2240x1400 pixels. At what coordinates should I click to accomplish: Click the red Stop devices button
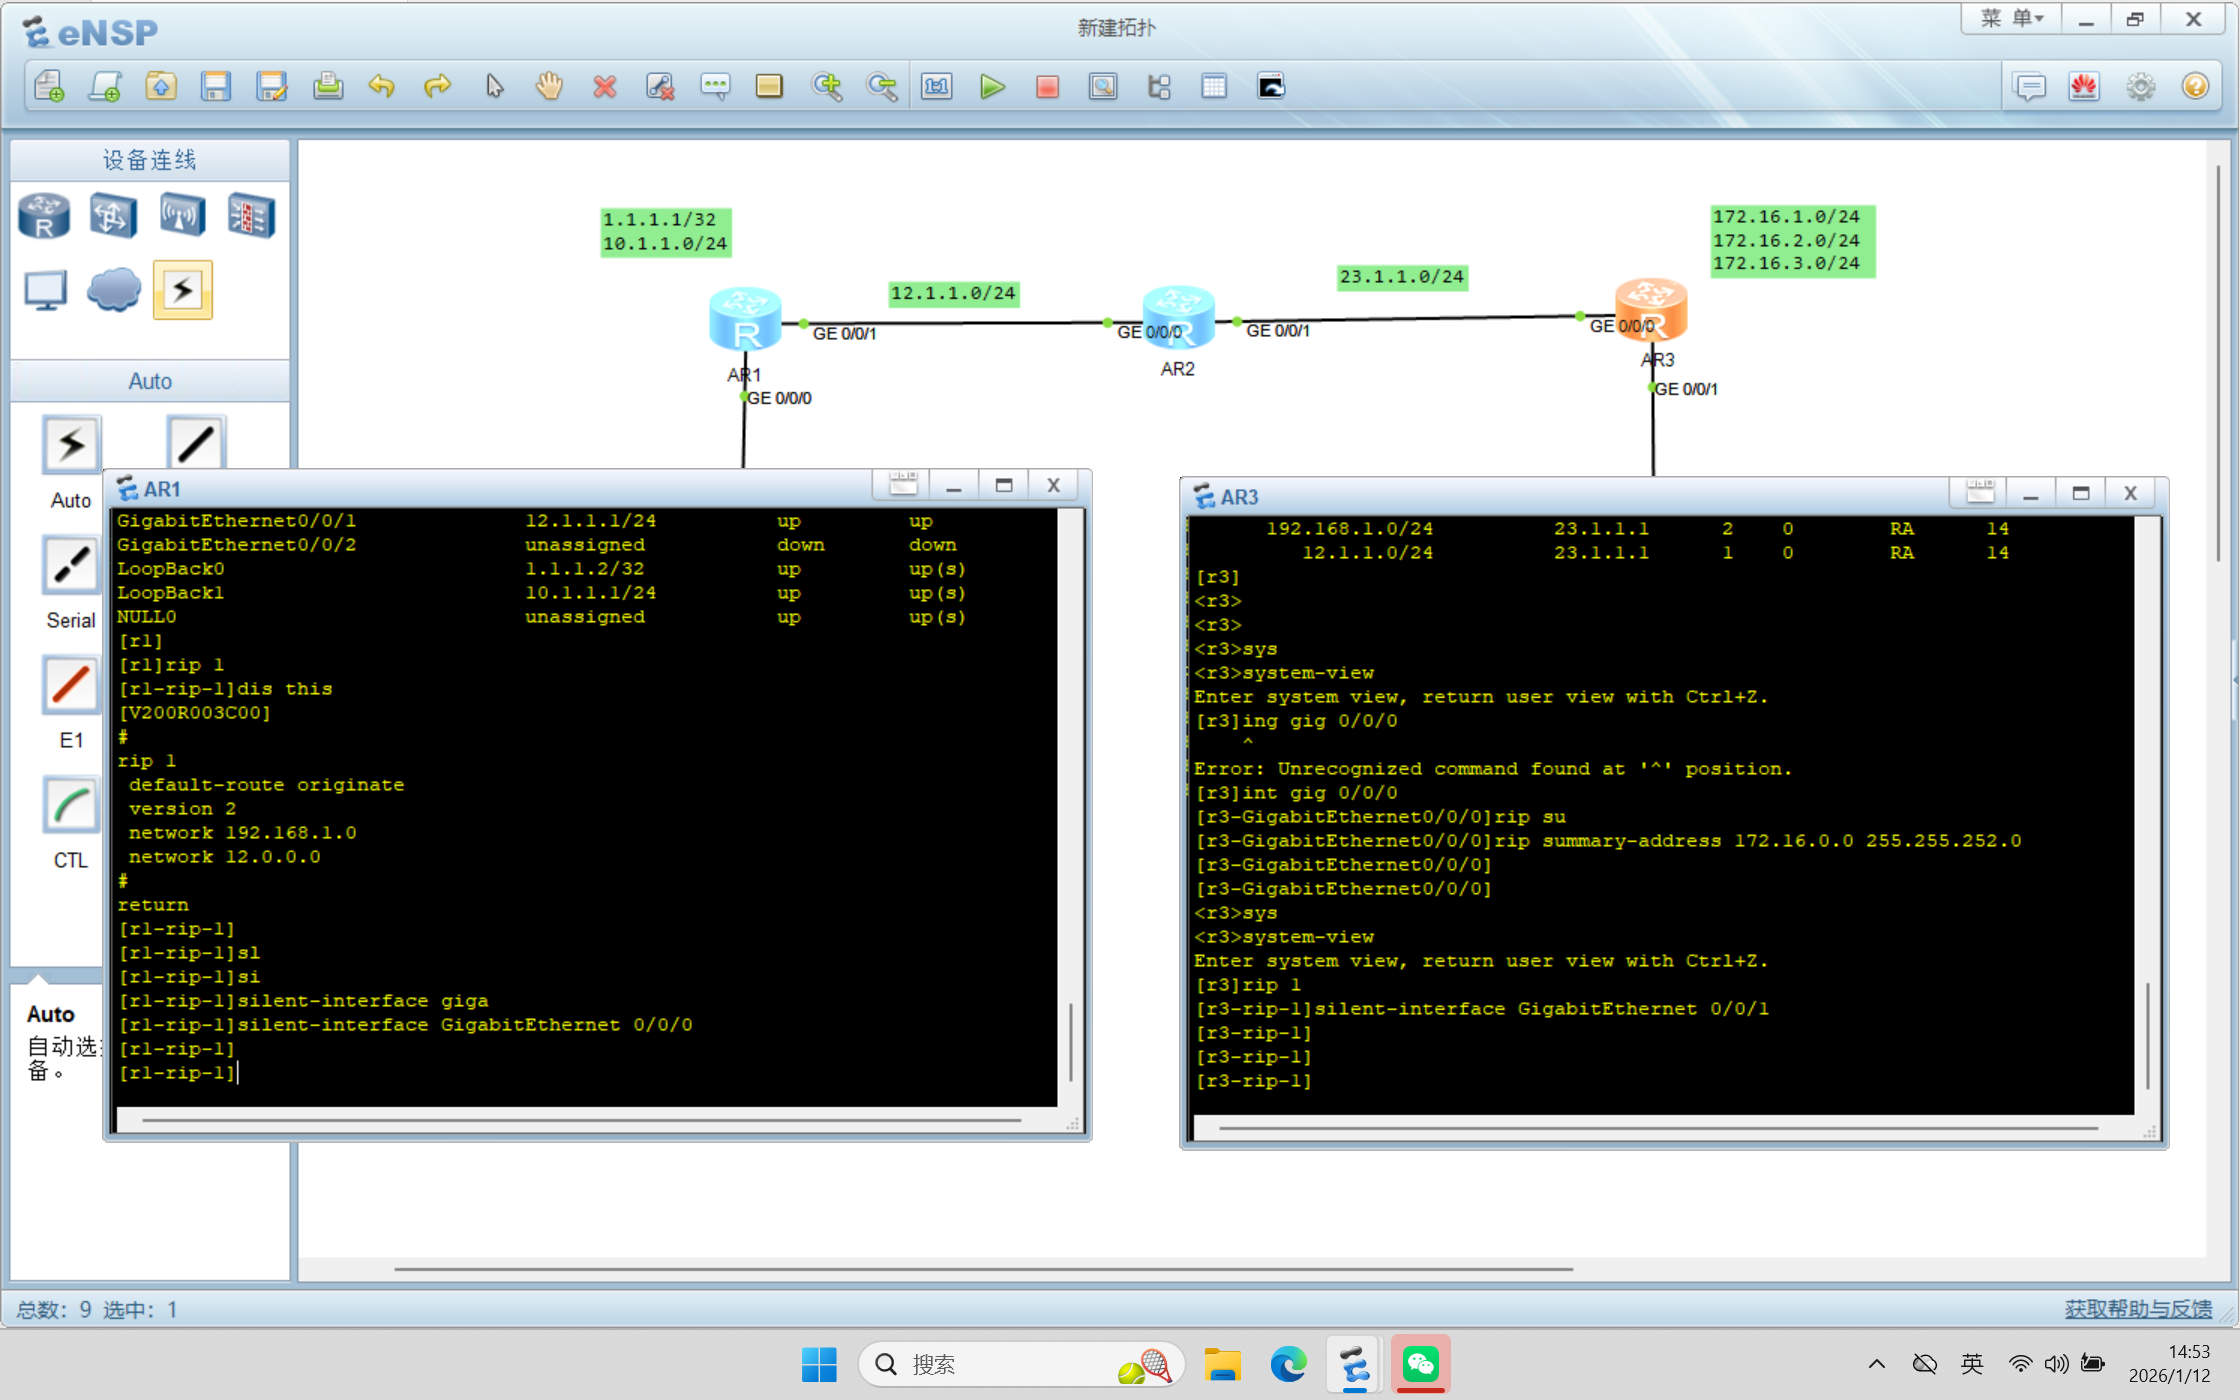pos(1047,87)
